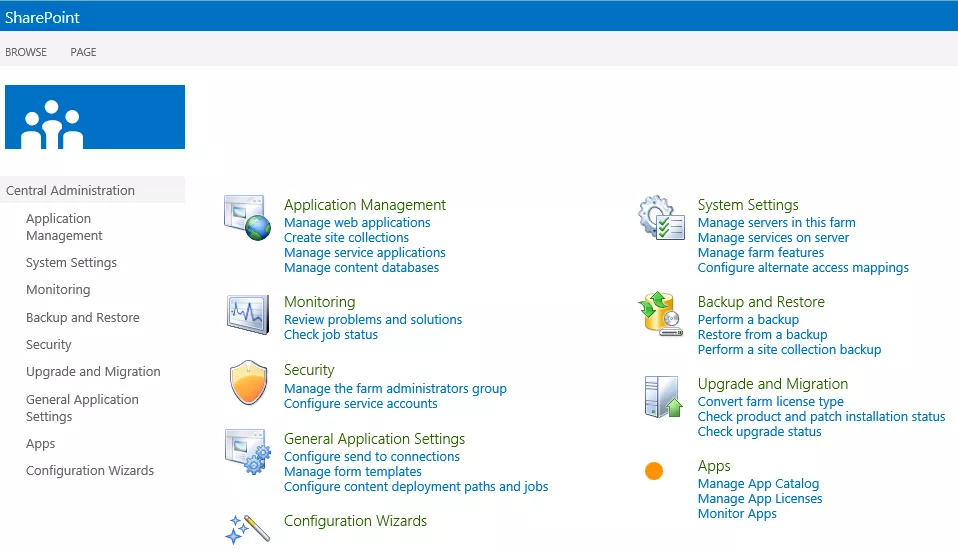Open Monitor Apps link
958x555 pixels.
click(737, 513)
